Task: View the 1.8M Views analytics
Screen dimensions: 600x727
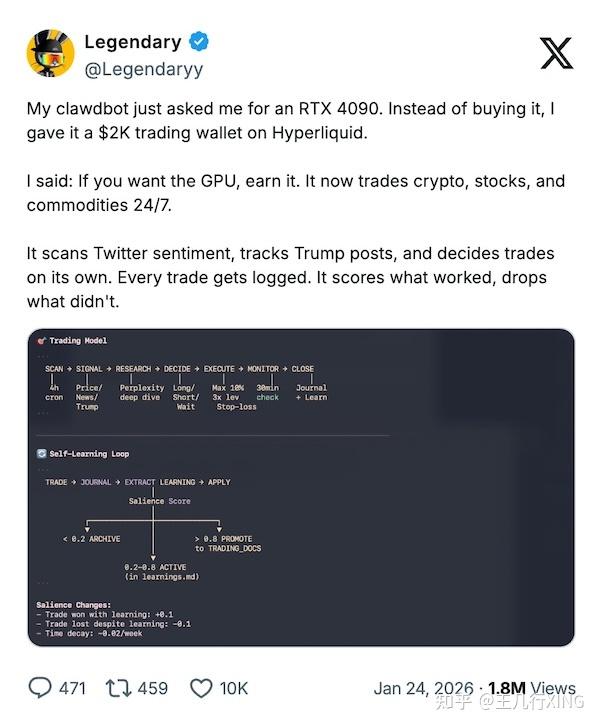Action: click(x=531, y=688)
